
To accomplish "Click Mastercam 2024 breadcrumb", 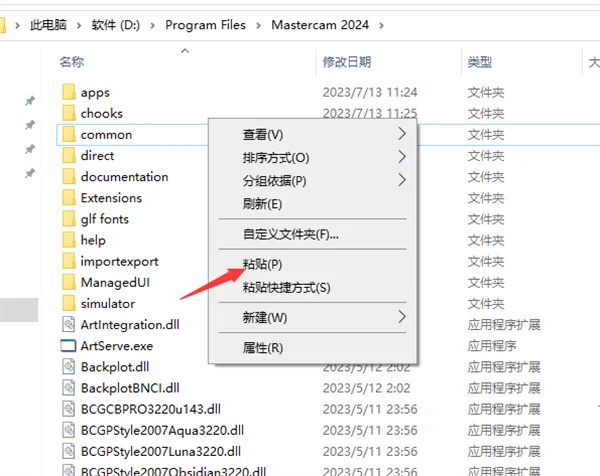I will pyautogui.click(x=320, y=25).
